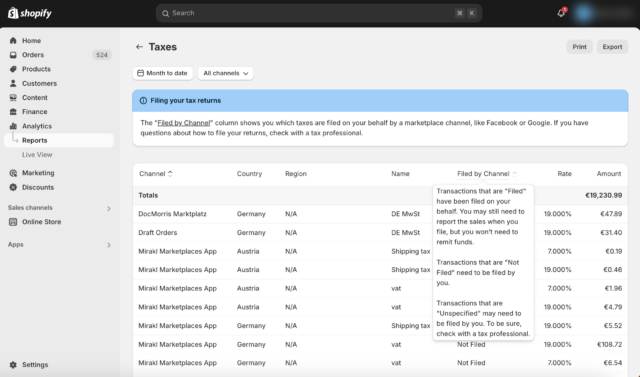Click the Filing your tax returns heading
The image size is (640, 377).
tap(186, 101)
